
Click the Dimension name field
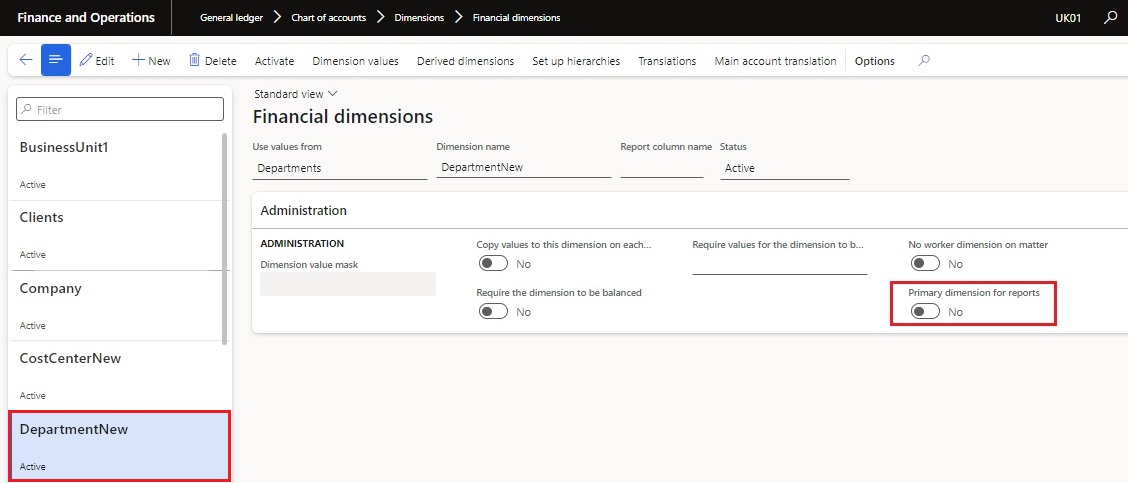coord(524,168)
